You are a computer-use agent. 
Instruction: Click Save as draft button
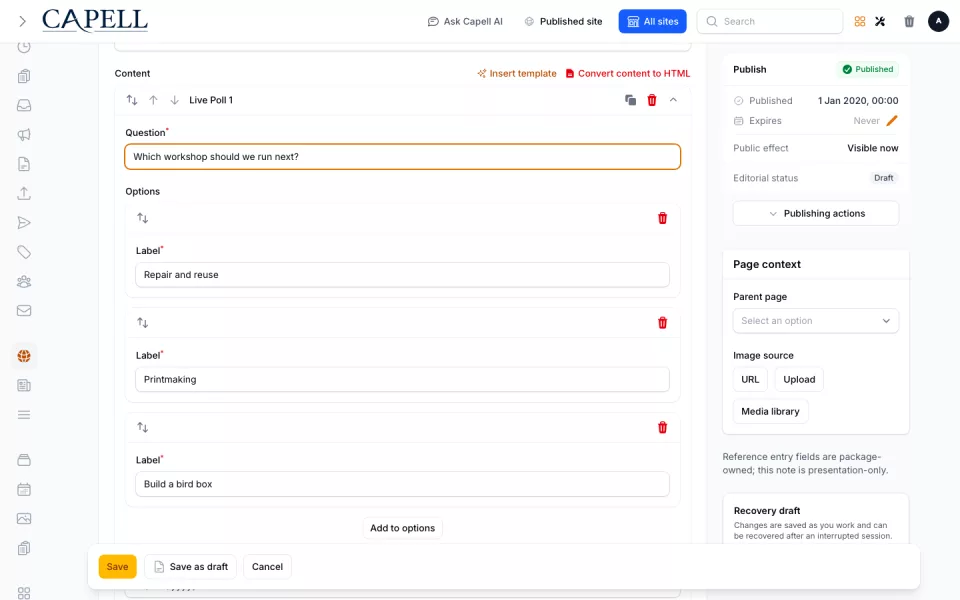coord(190,567)
